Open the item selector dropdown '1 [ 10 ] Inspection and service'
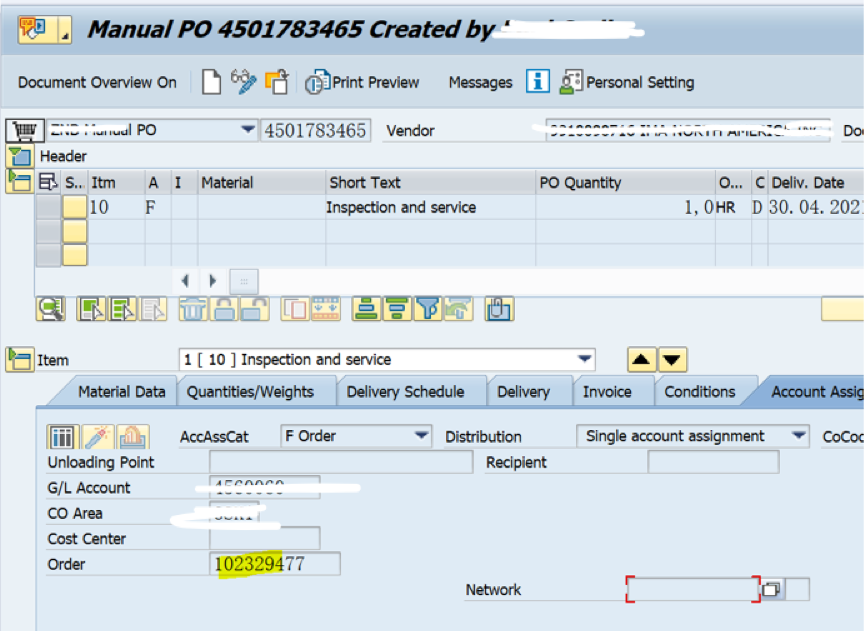864x631 pixels. pos(585,359)
